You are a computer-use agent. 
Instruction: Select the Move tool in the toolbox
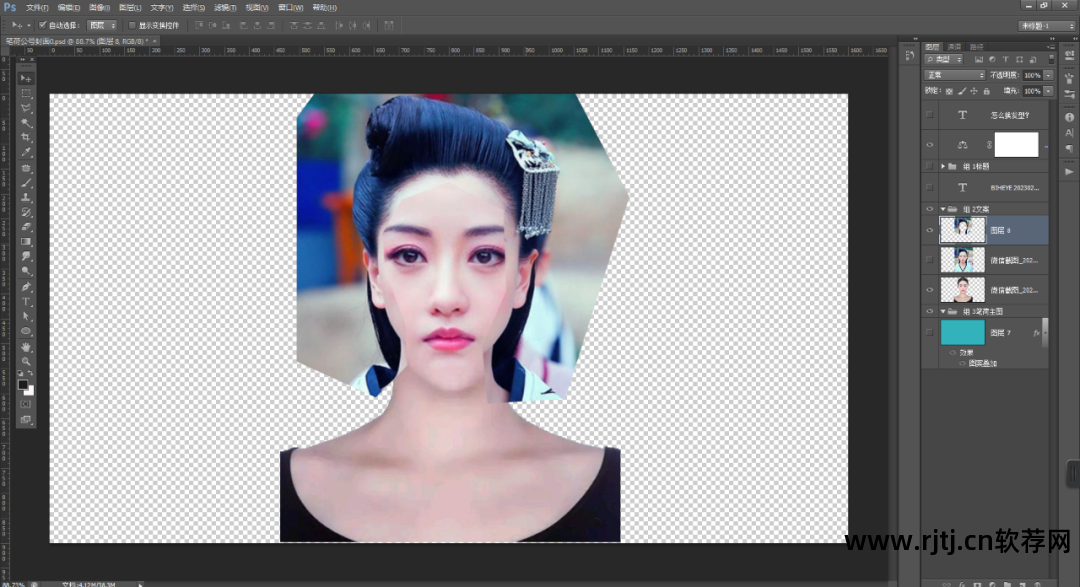click(27, 78)
